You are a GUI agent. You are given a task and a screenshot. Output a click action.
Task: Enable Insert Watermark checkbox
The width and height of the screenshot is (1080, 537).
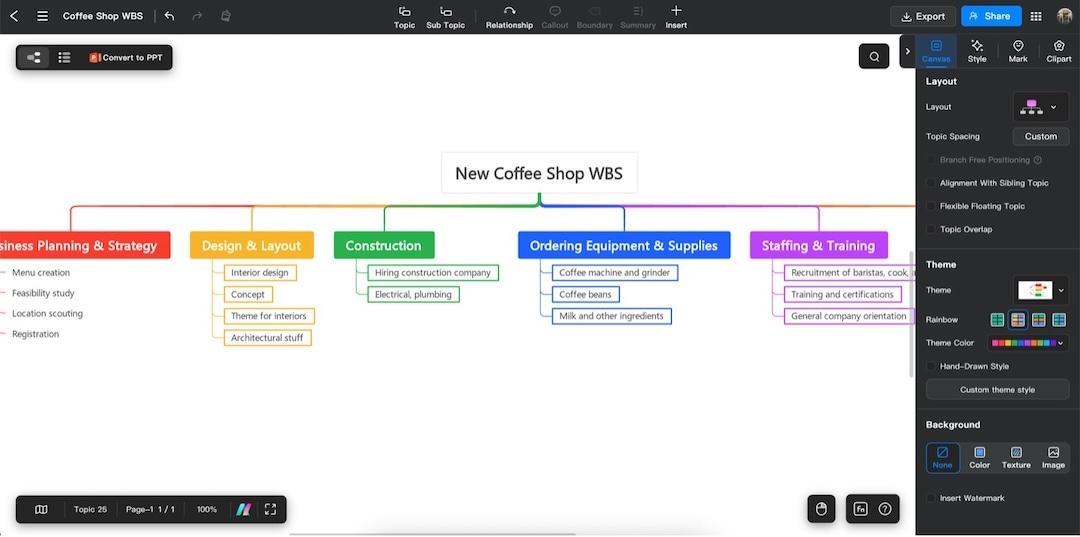pyautogui.click(x=931, y=498)
